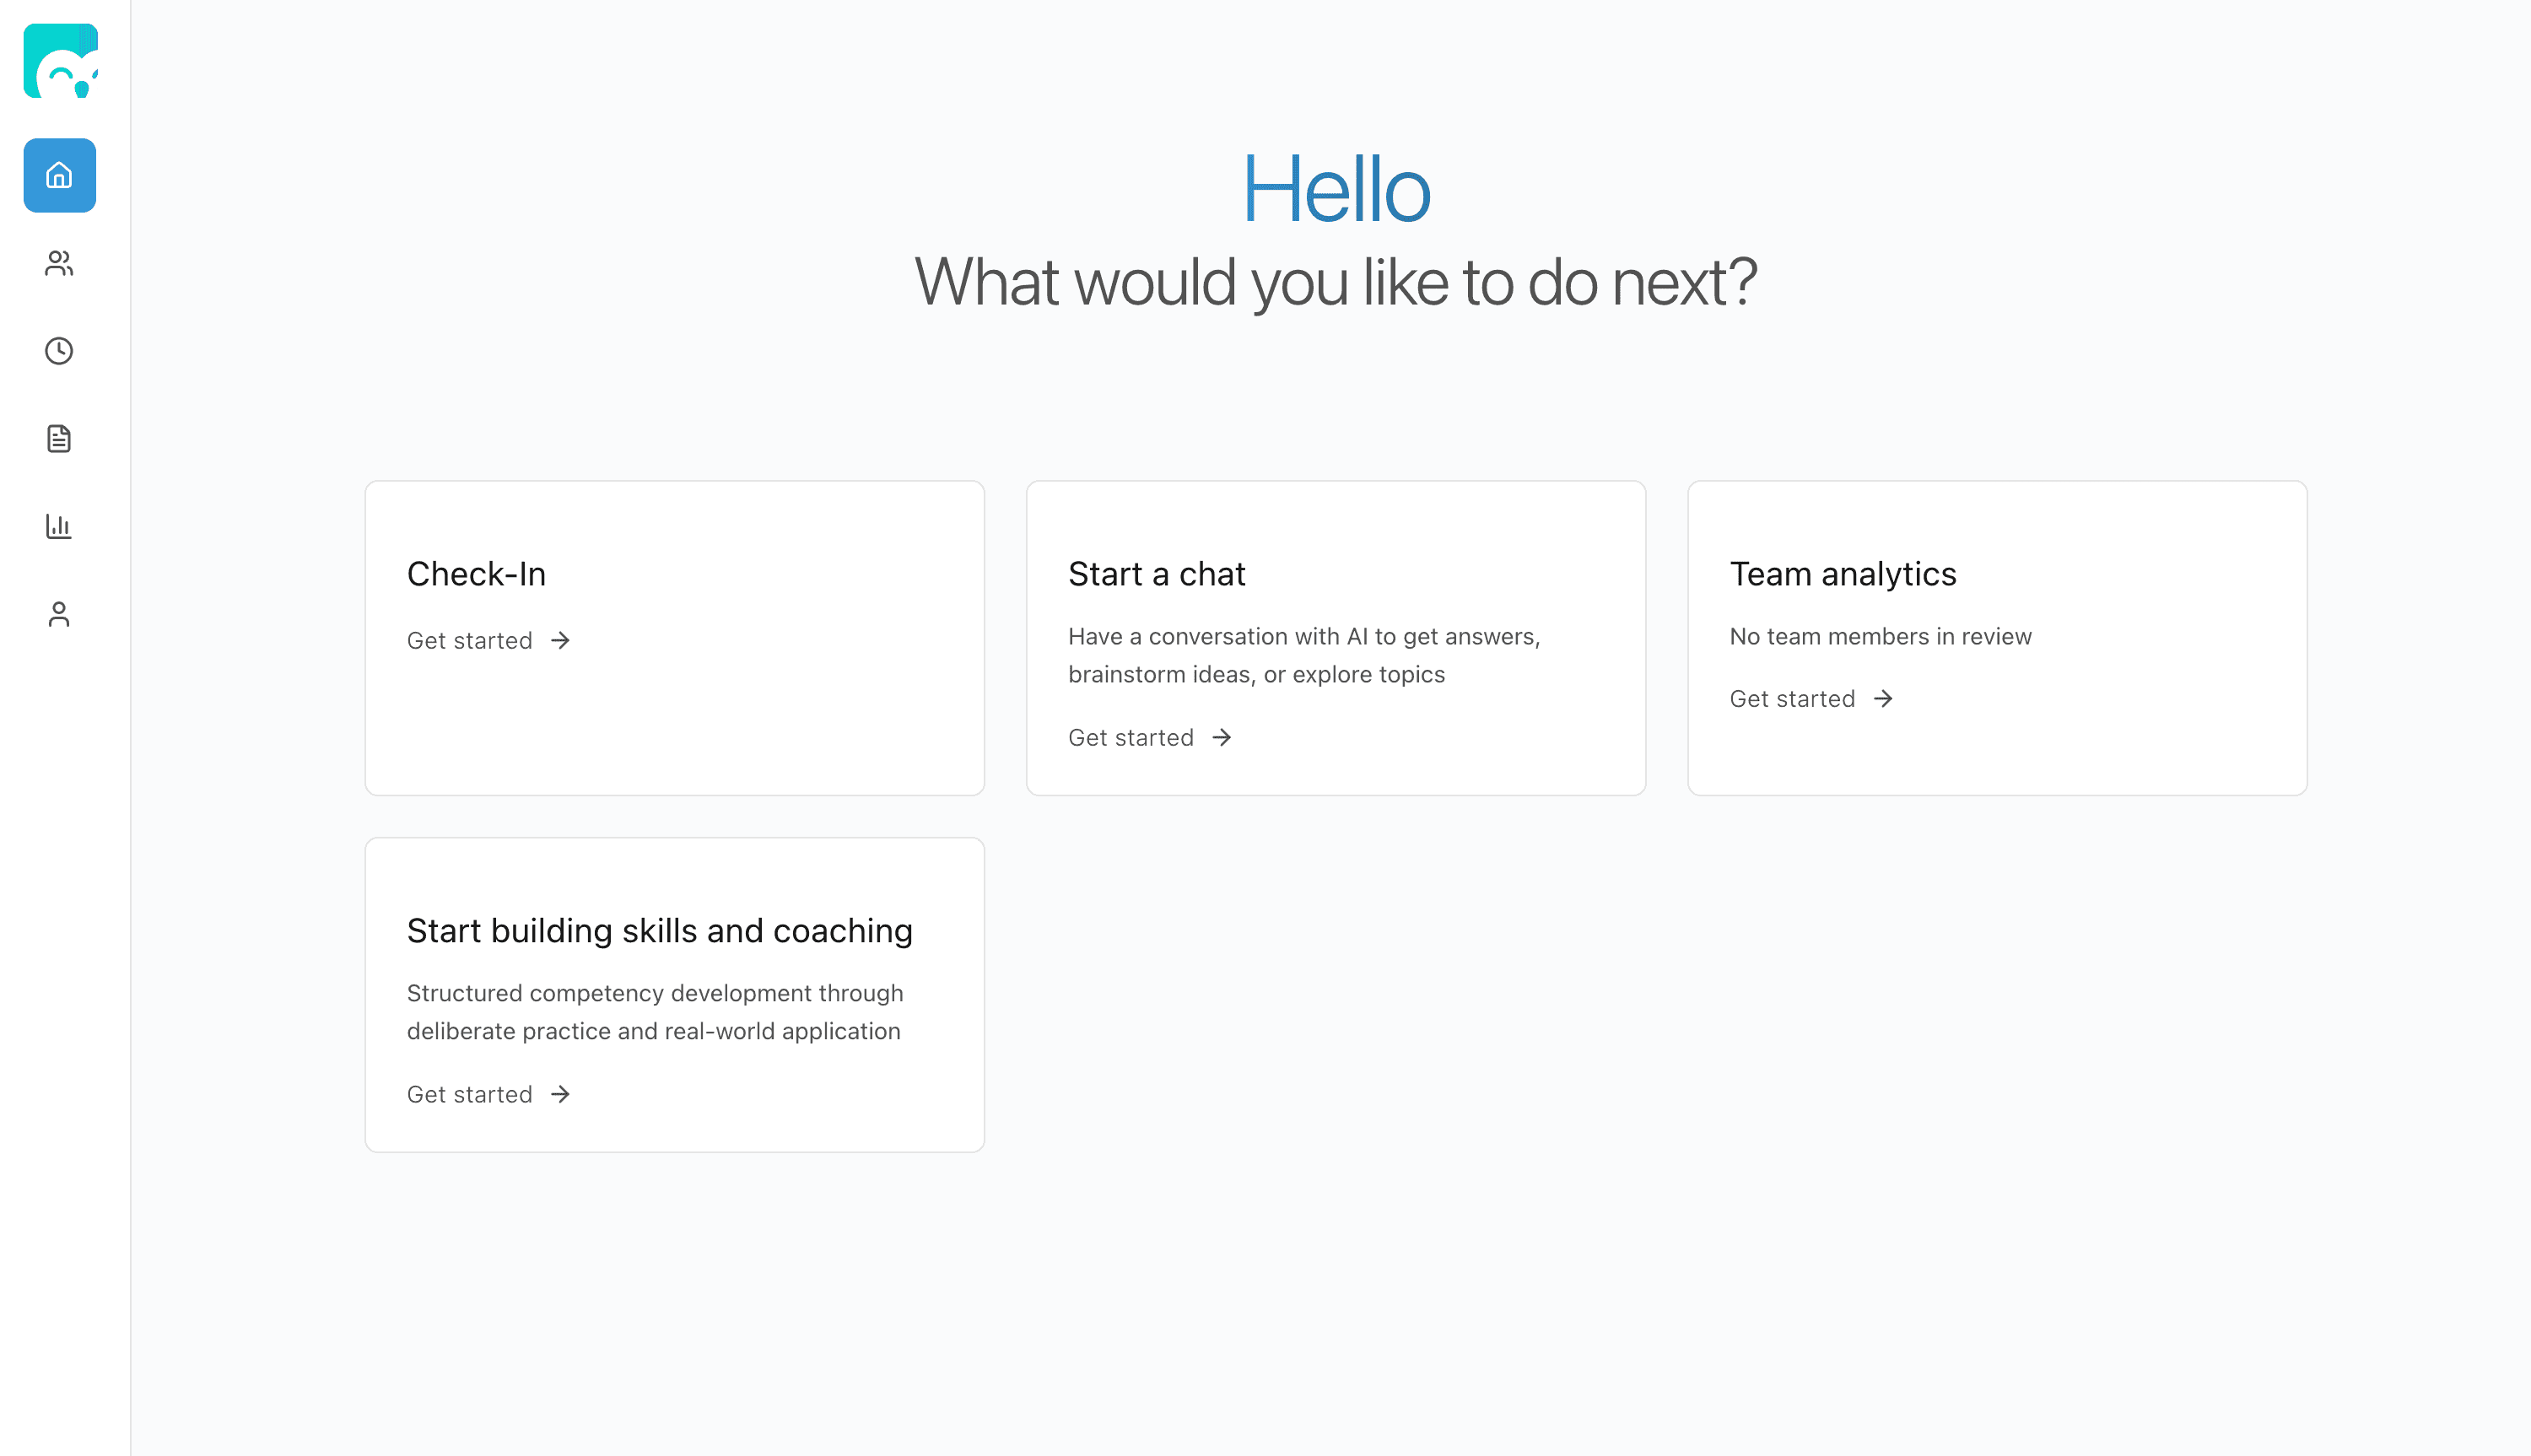Click Get started under Check-In
2531x1456 pixels.
[470, 640]
